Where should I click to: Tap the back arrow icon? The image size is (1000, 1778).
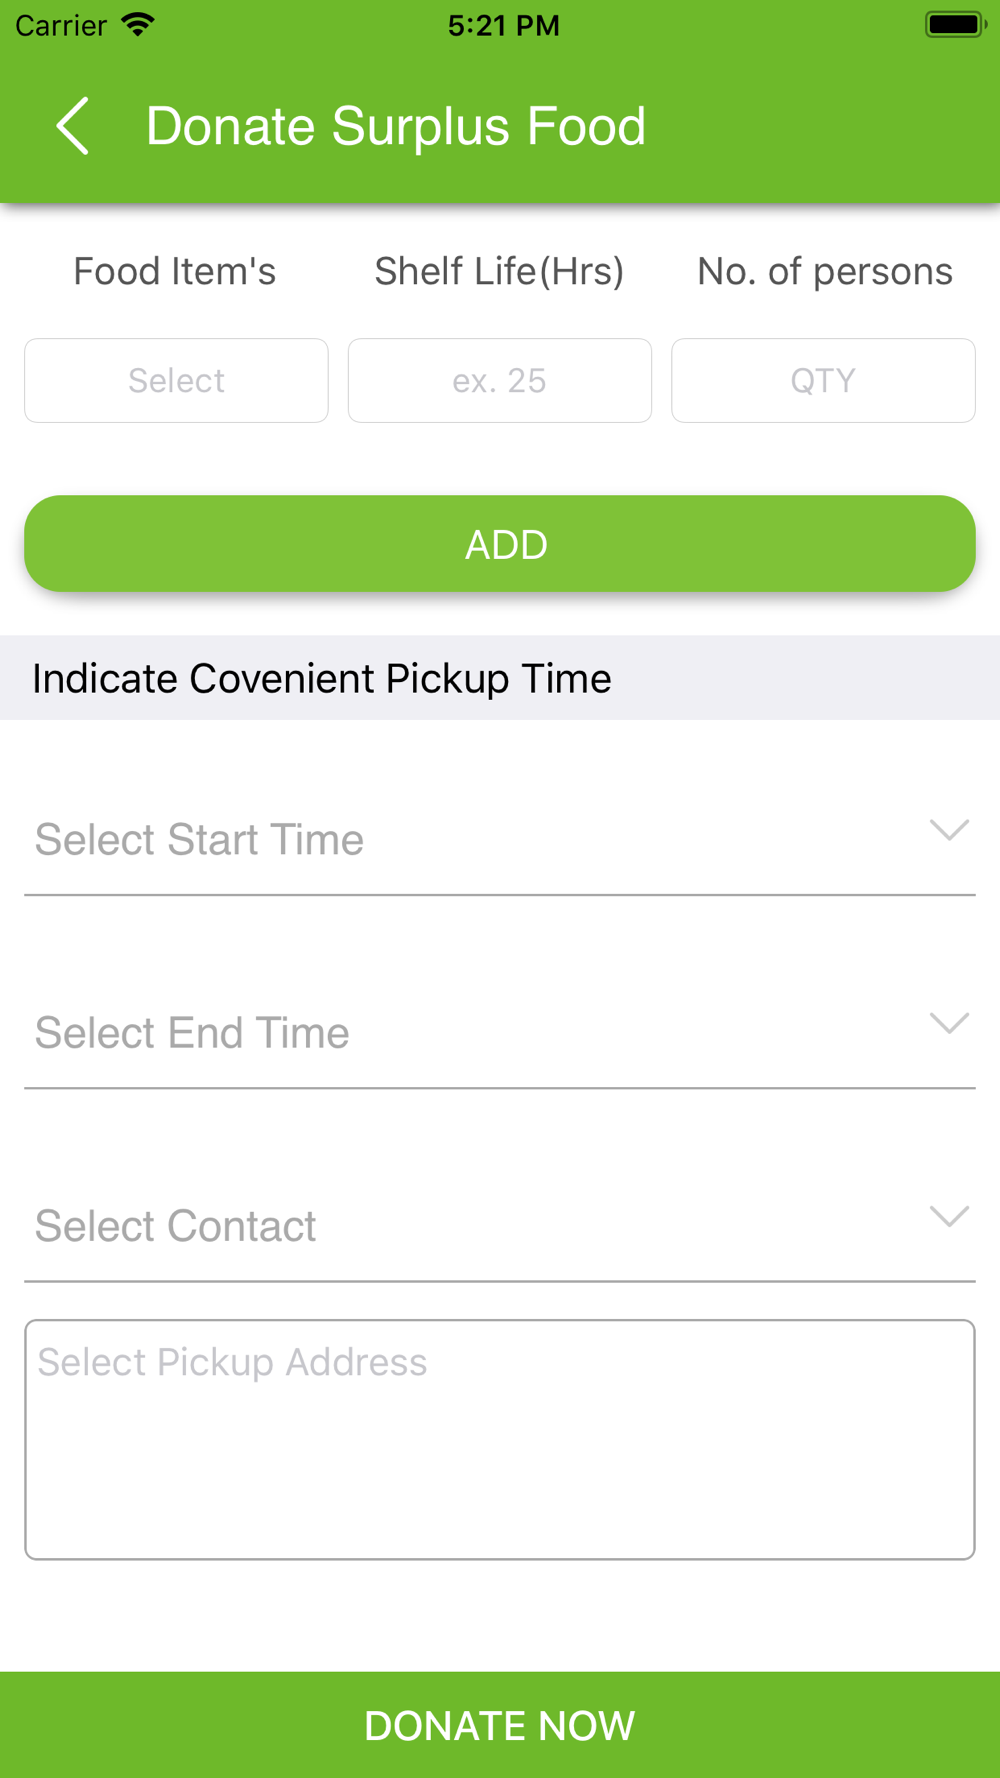tap(73, 126)
